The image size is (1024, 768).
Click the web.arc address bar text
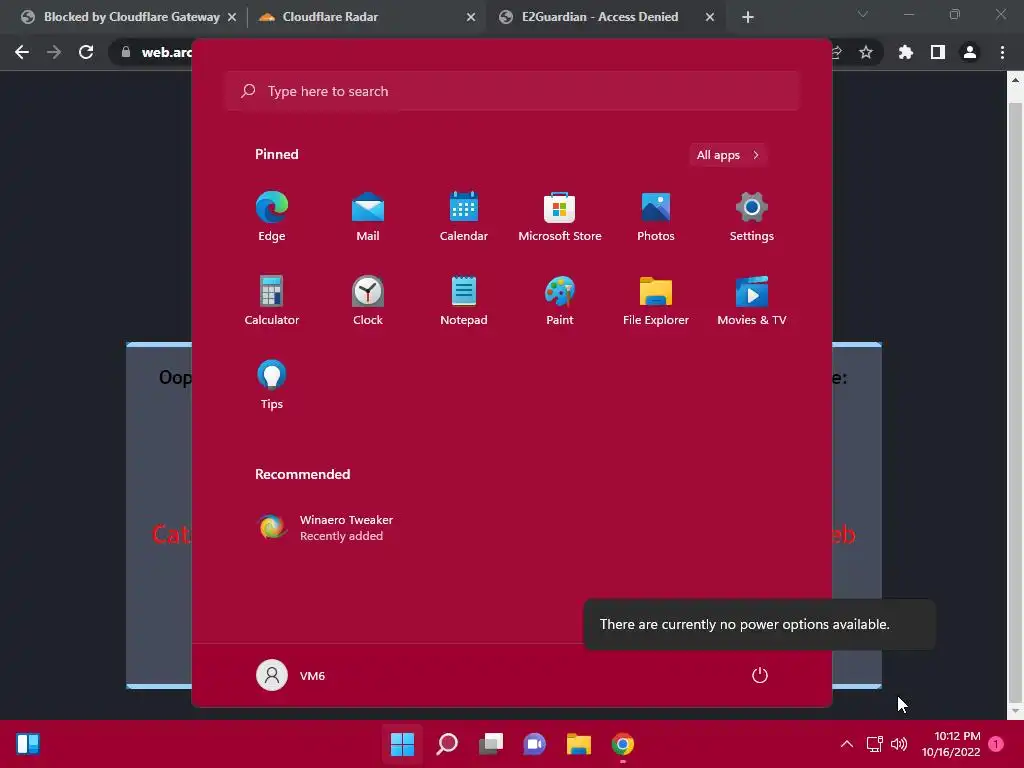click(x=167, y=52)
